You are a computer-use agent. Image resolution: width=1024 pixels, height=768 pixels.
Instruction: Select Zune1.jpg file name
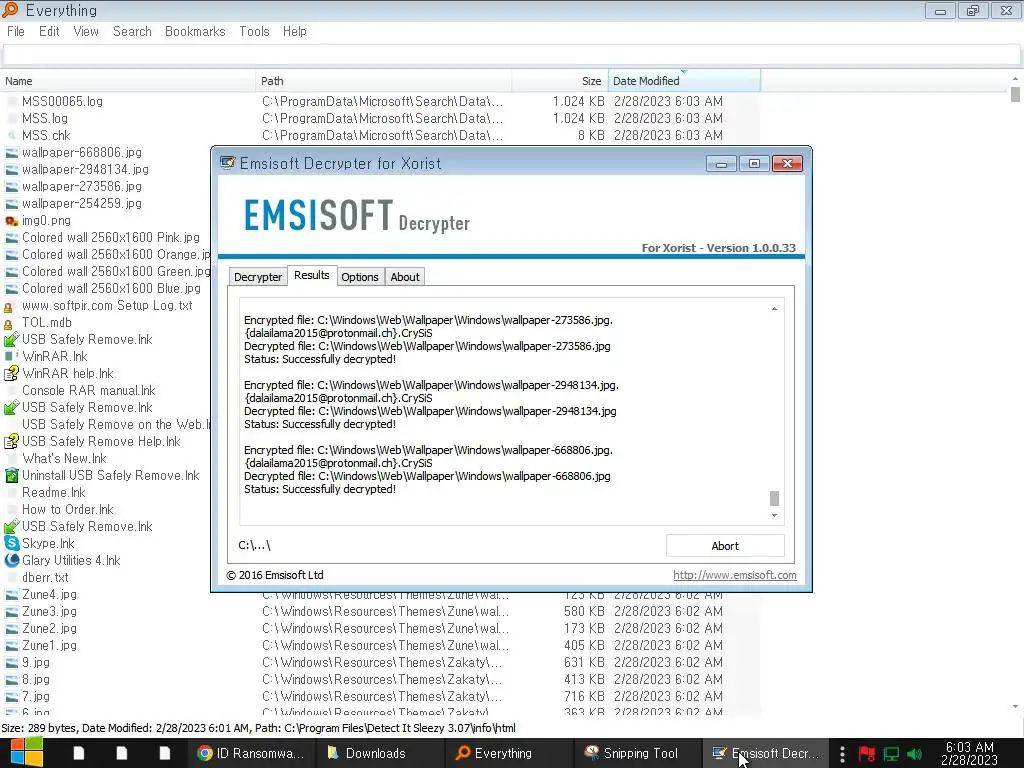click(x=50, y=645)
